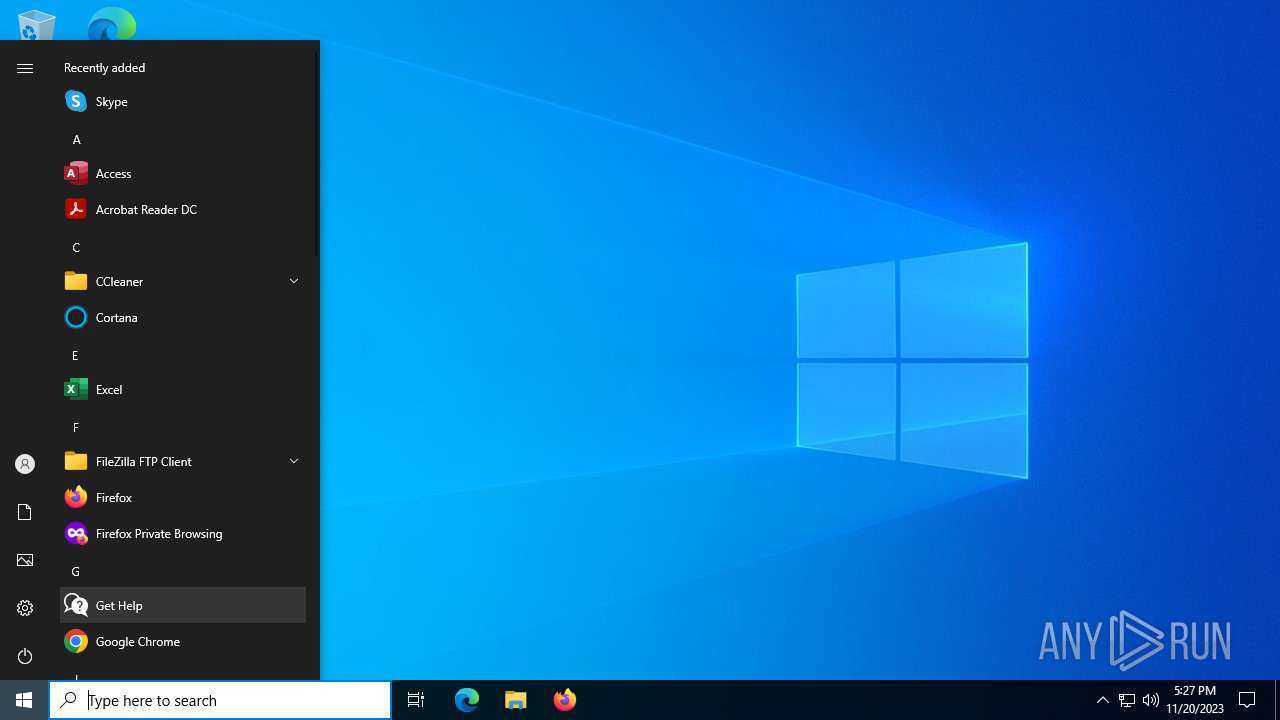Focus the Type here to search box
Viewport: 1280px width, 720px height.
pos(220,700)
